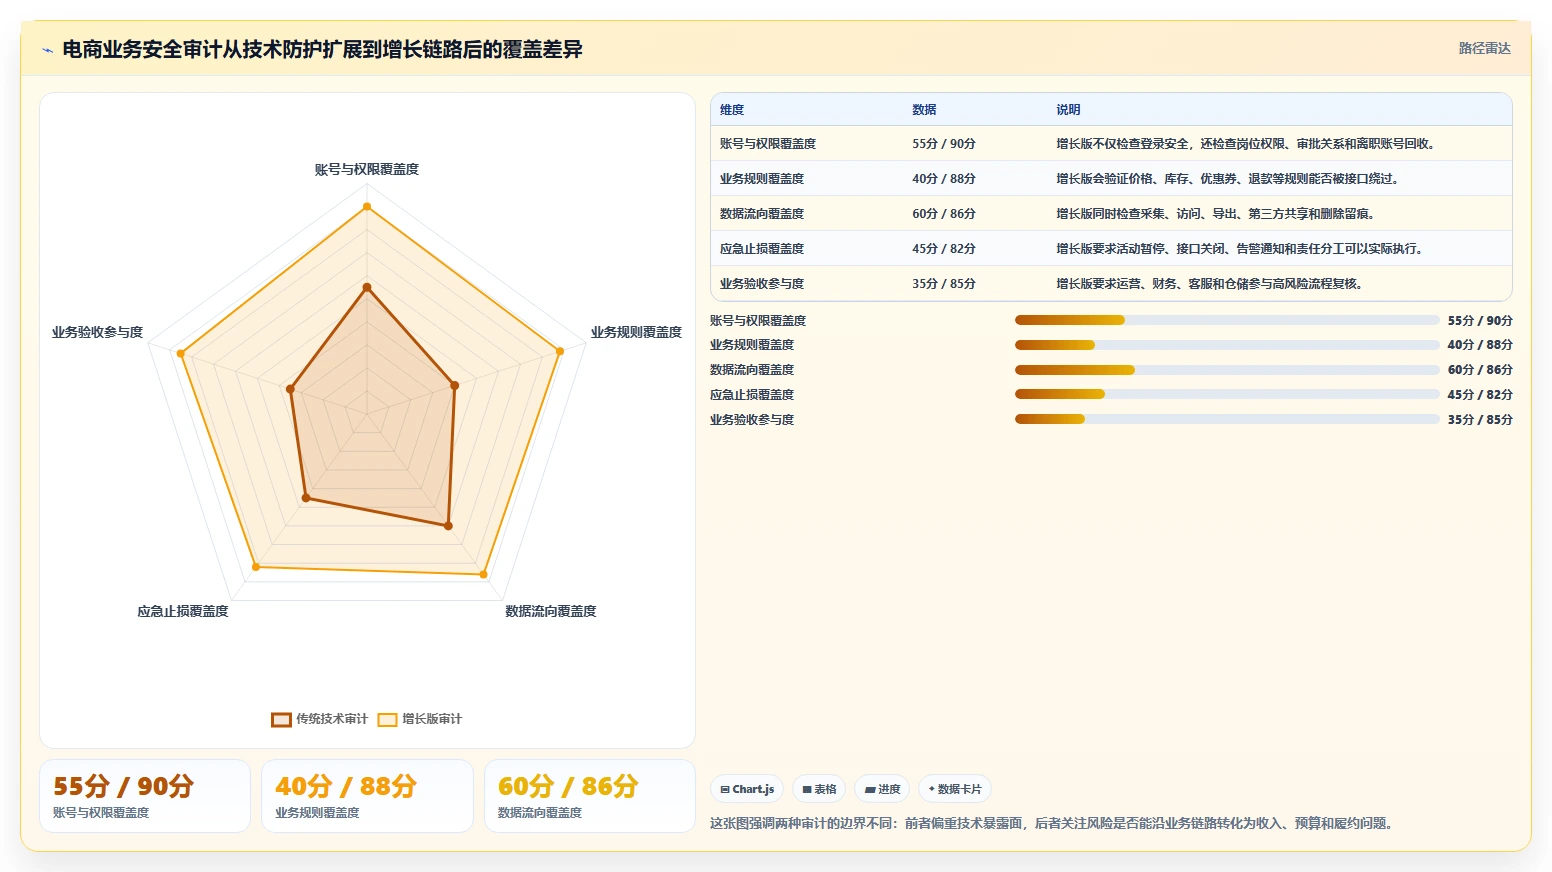Click description starting 增长版会验证价格
This screenshot has width=1552, height=872.
pos(1230,179)
